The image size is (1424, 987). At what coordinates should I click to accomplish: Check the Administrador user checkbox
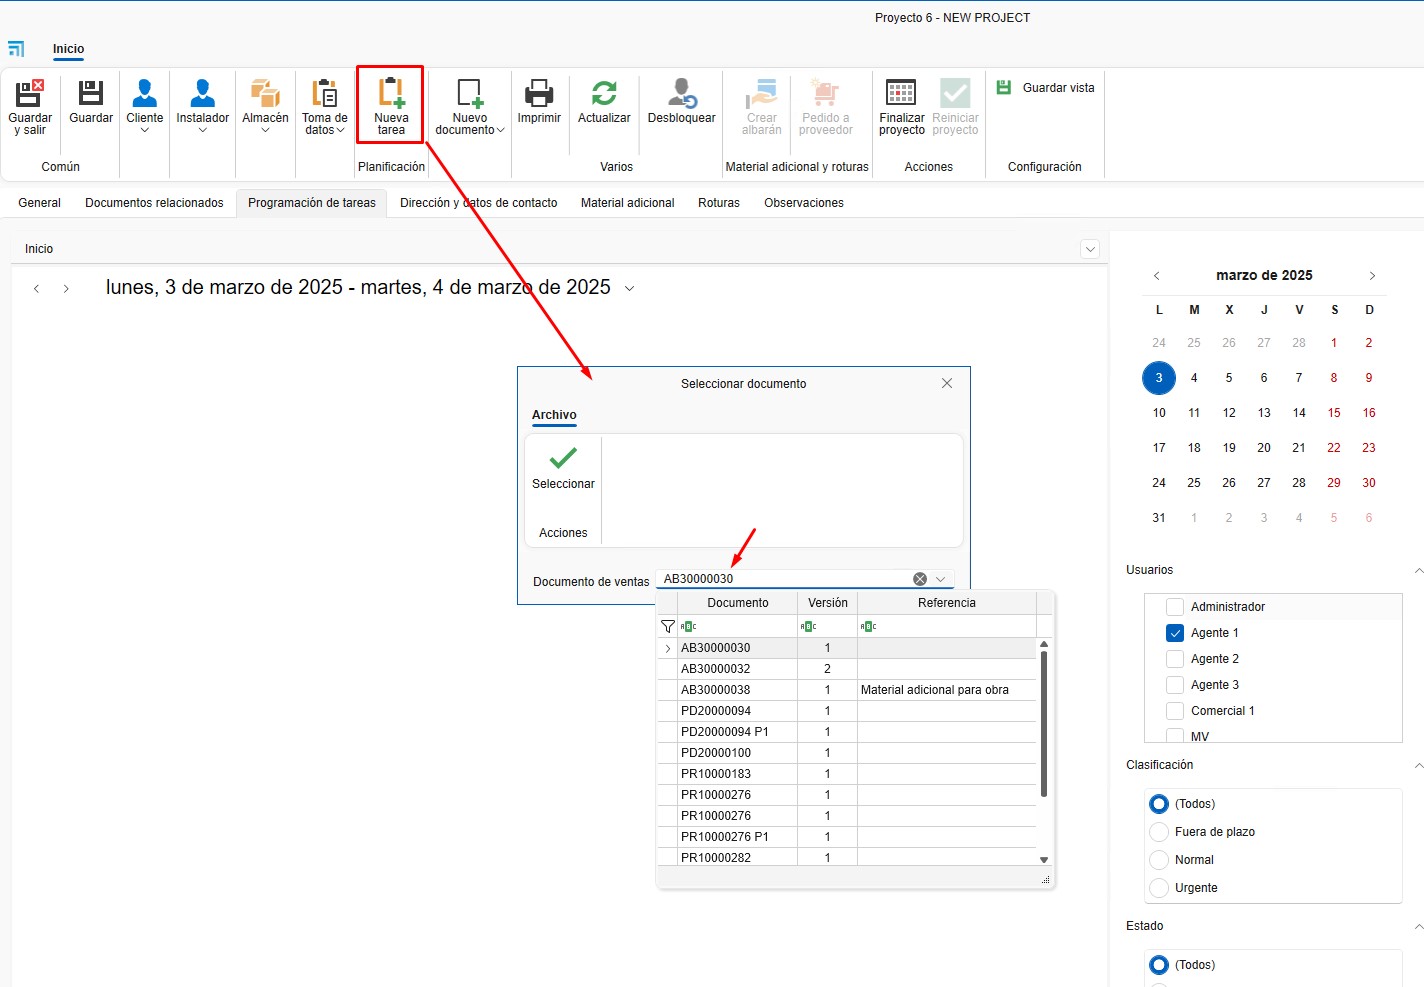point(1175,607)
